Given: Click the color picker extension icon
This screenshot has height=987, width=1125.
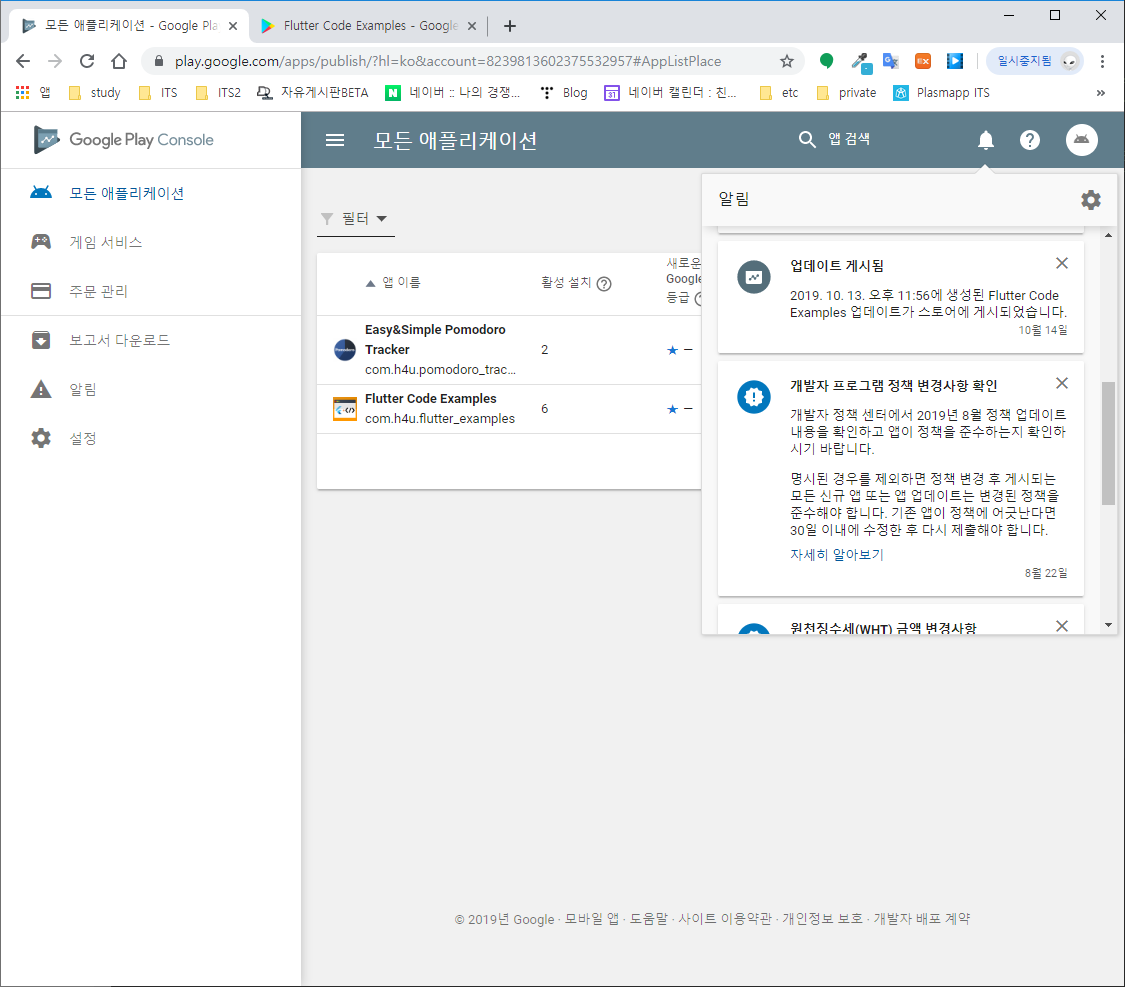Looking at the screenshot, I should [861, 62].
